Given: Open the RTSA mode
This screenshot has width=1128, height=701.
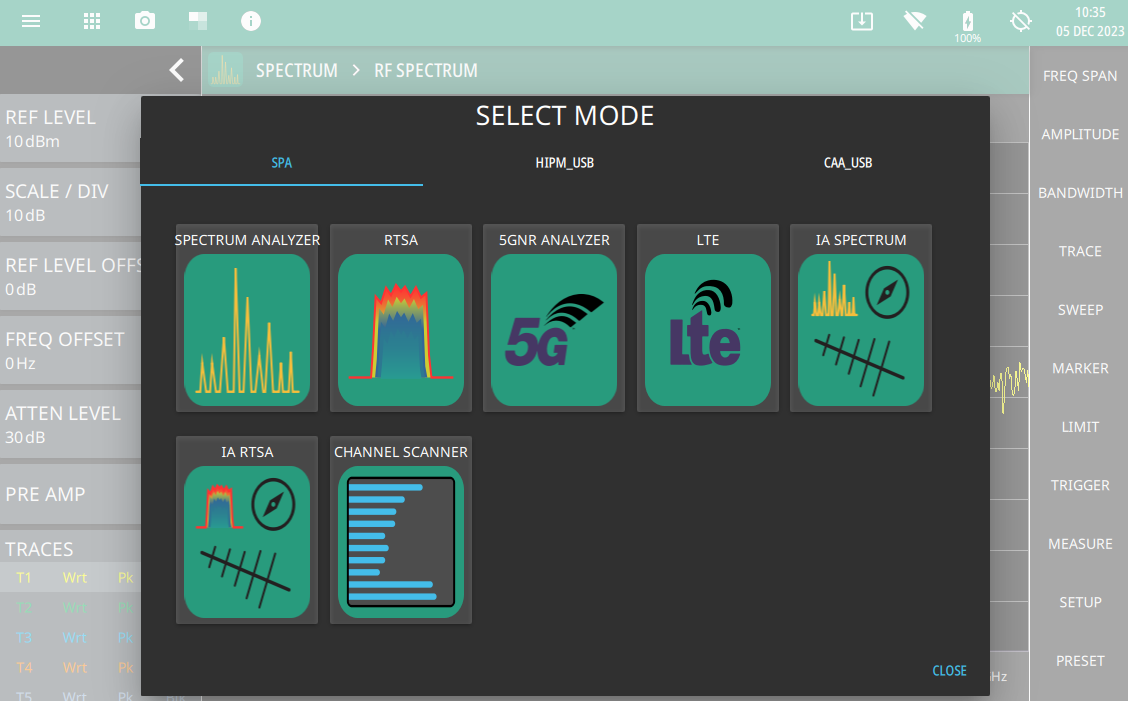Looking at the screenshot, I should [x=401, y=330].
